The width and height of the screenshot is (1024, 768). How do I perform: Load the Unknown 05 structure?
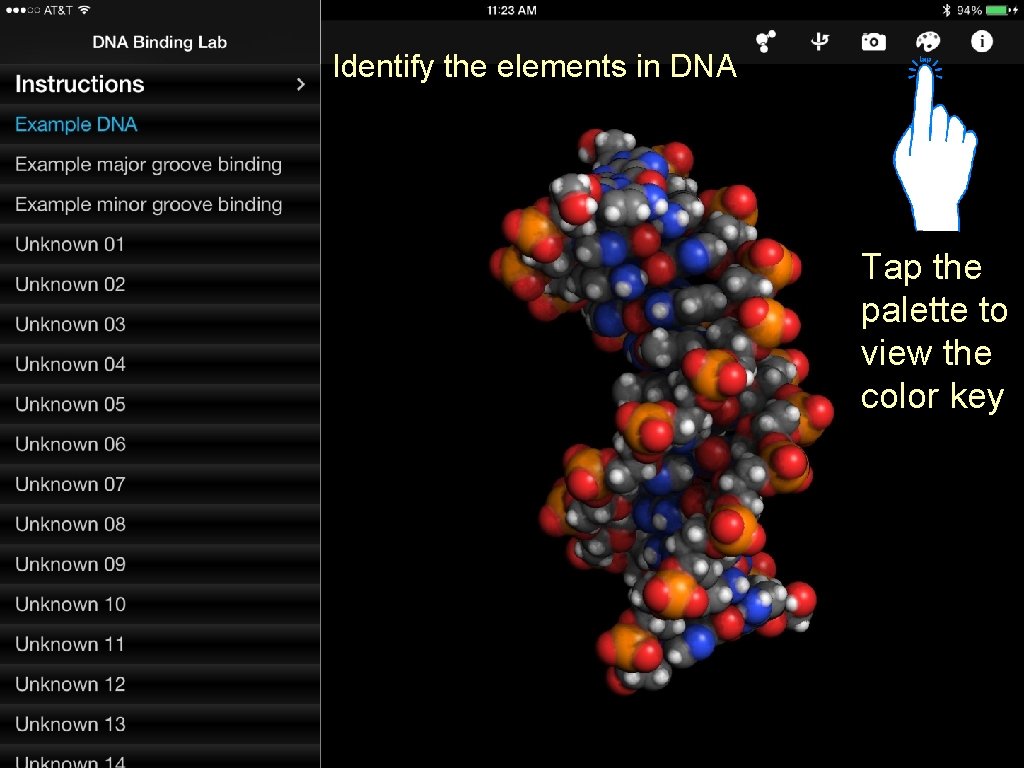click(70, 404)
